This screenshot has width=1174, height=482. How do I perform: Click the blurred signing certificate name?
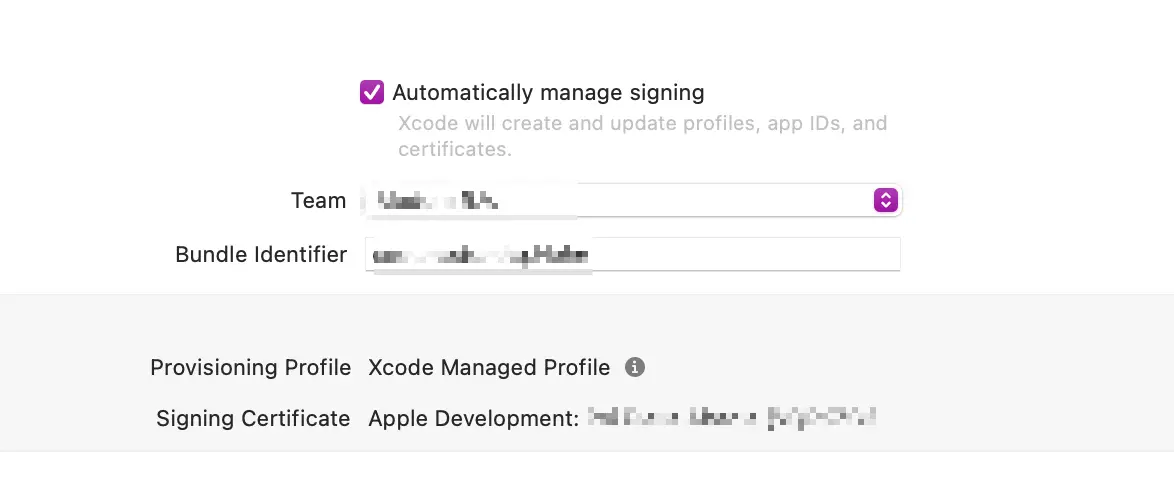pyautogui.click(x=732, y=418)
